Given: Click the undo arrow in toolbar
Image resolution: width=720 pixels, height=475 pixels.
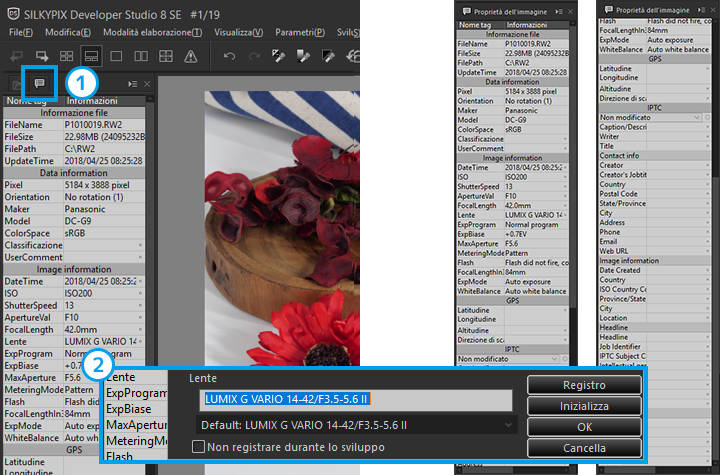Looking at the screenshot, I should (229, 57).
